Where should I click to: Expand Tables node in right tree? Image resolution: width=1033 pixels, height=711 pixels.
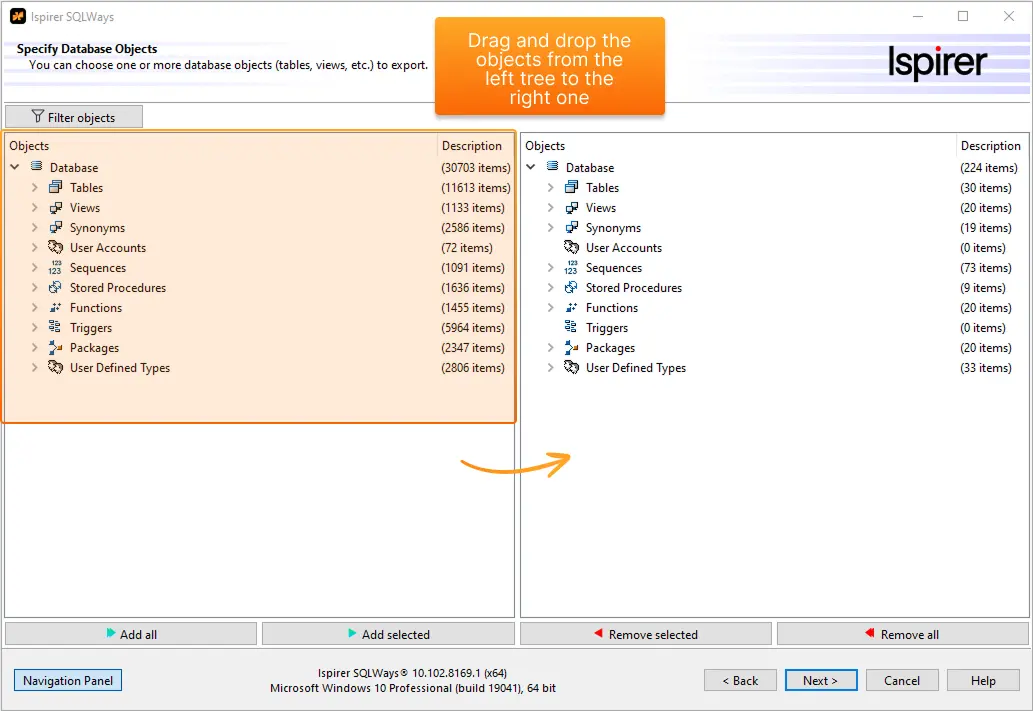[551, 188]
